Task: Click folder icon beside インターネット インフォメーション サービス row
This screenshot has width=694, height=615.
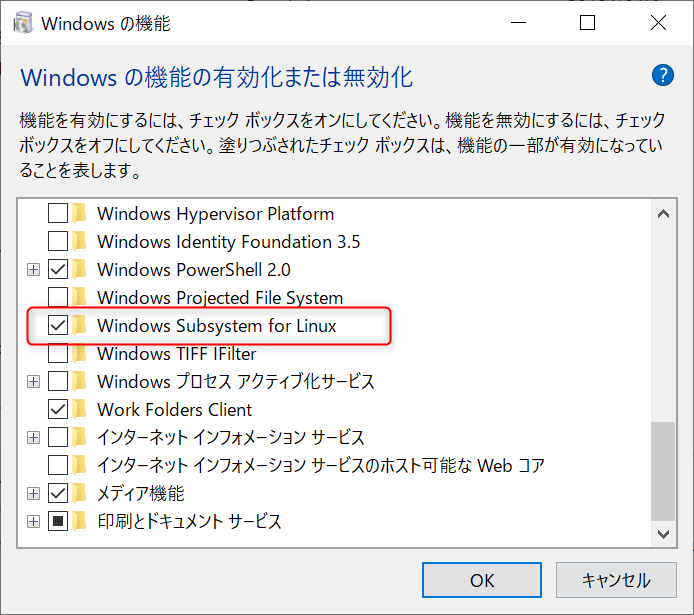Action: [80, 437]
